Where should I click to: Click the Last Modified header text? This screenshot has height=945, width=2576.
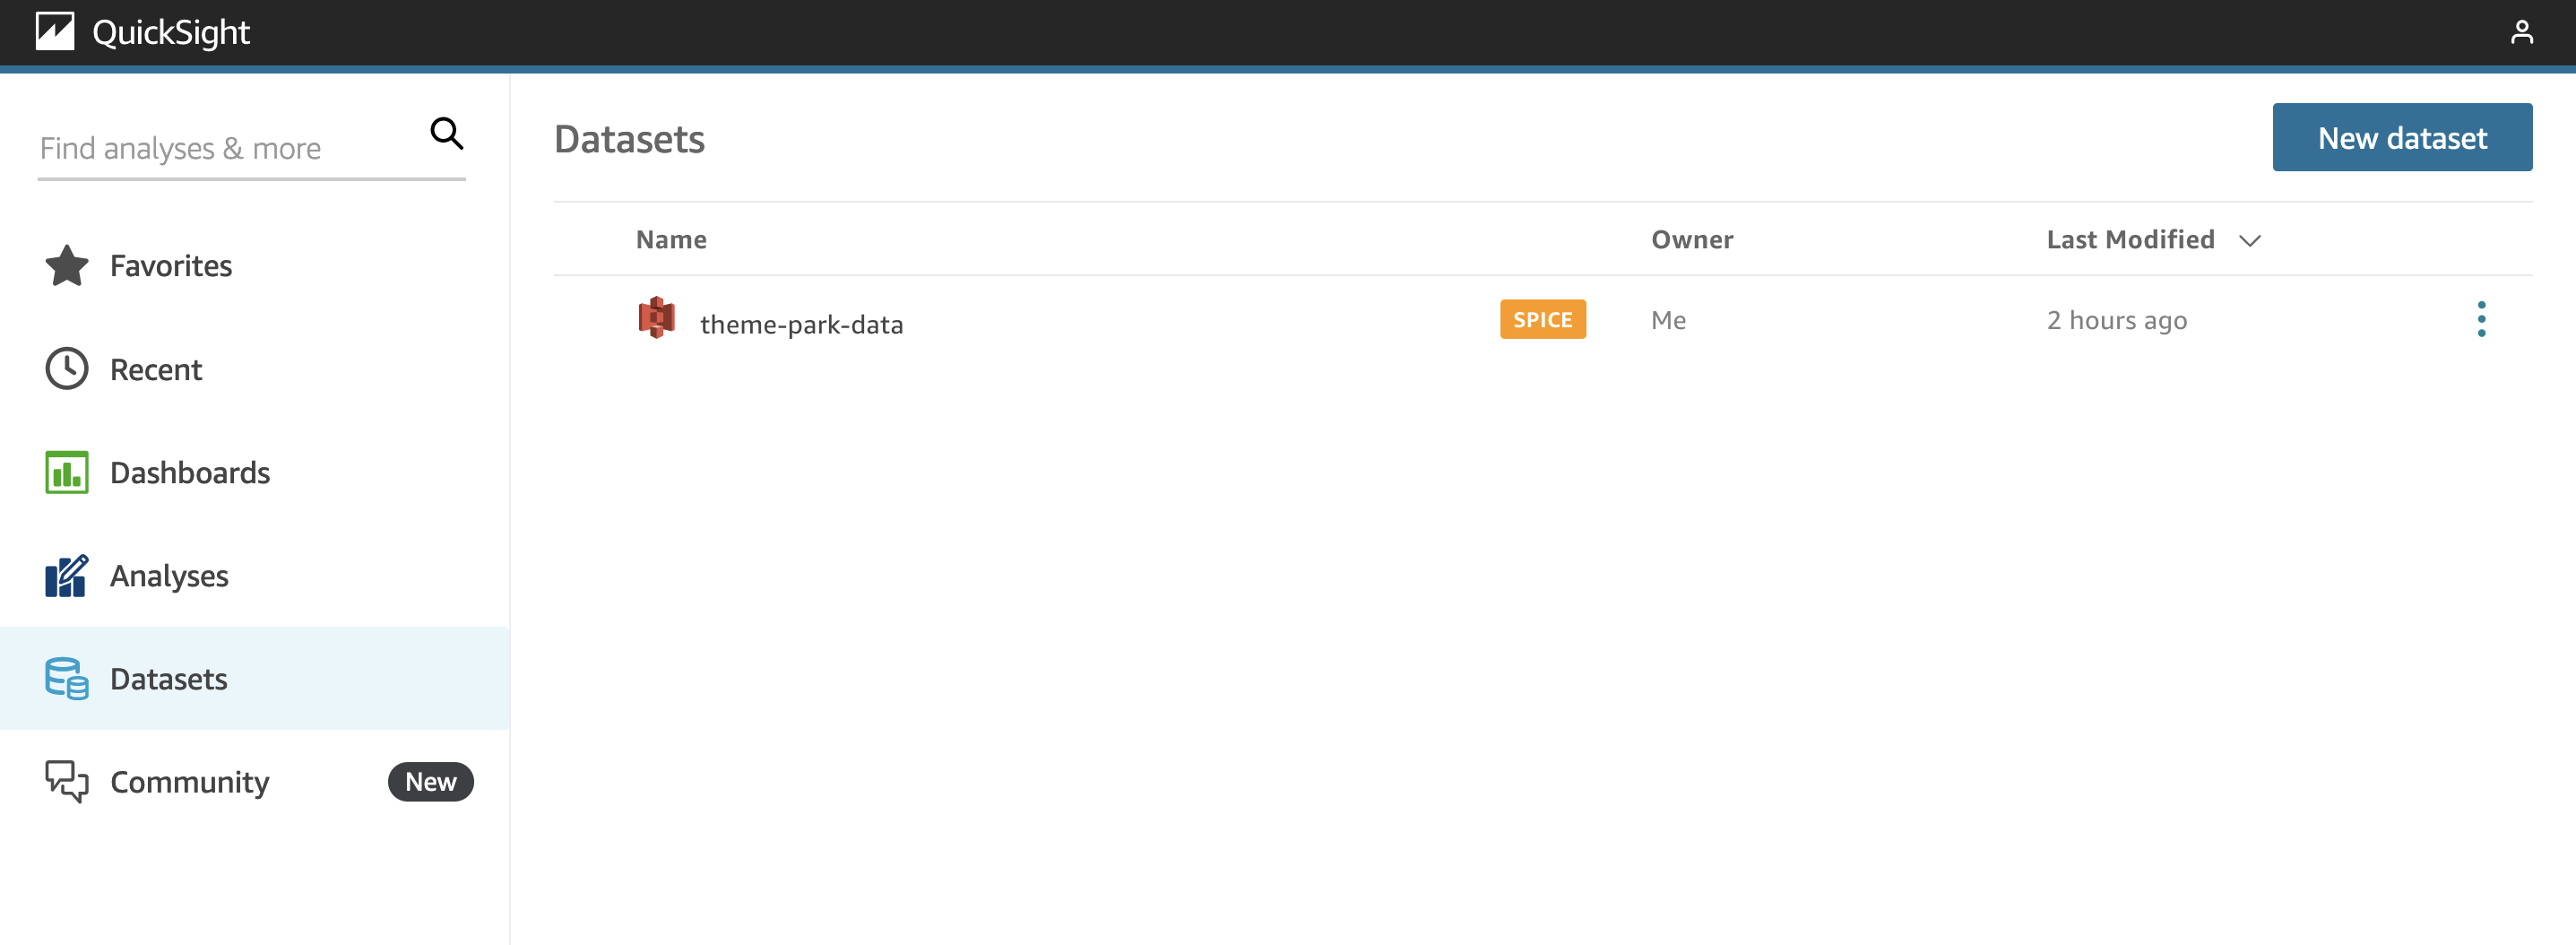[x=2130, y=240]
